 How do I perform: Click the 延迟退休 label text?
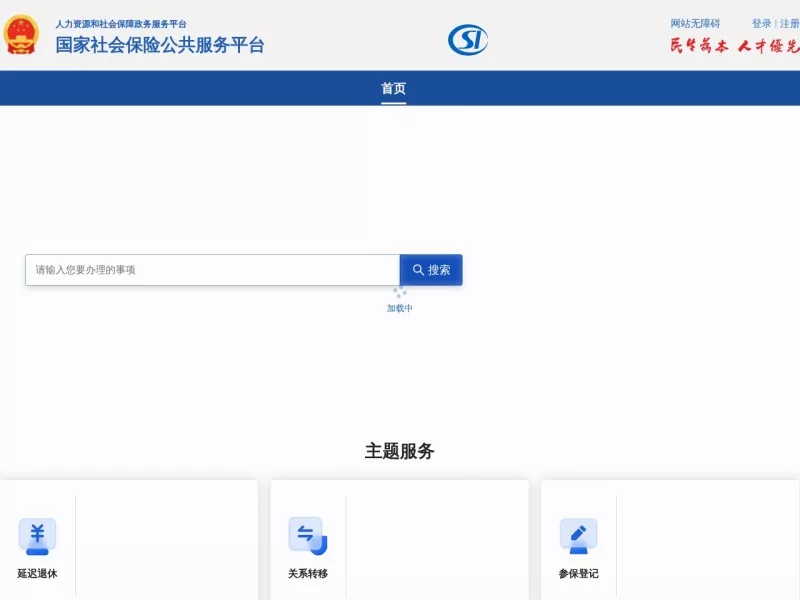37,573
